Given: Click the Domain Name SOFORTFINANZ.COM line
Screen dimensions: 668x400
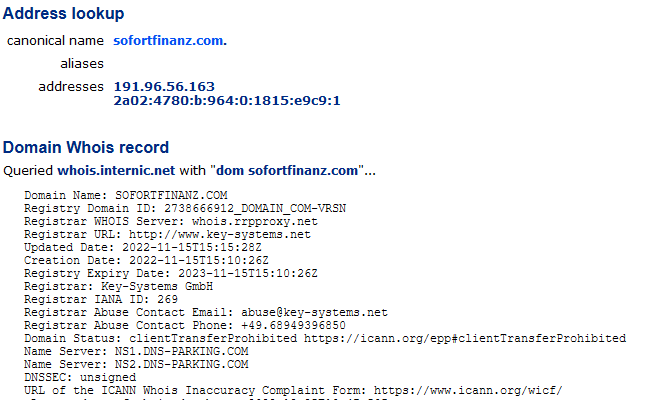Looking at the screenshot, I should pos(126,196).
